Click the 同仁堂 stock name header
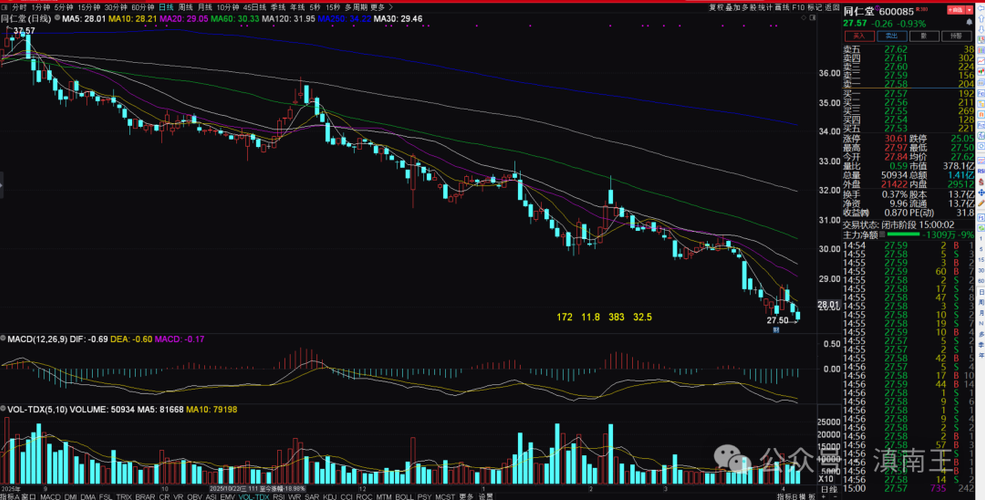The height and width of the screenshot is (500, 985). tap(859, 11)
